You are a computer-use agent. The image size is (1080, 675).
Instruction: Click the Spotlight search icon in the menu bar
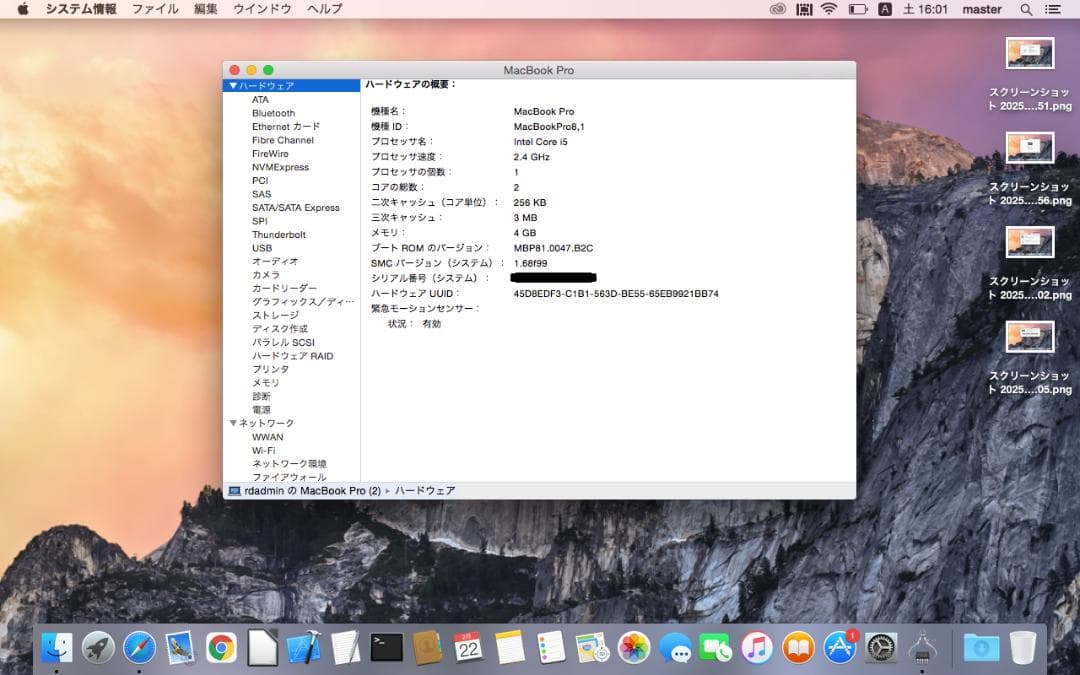(1027, 10)
